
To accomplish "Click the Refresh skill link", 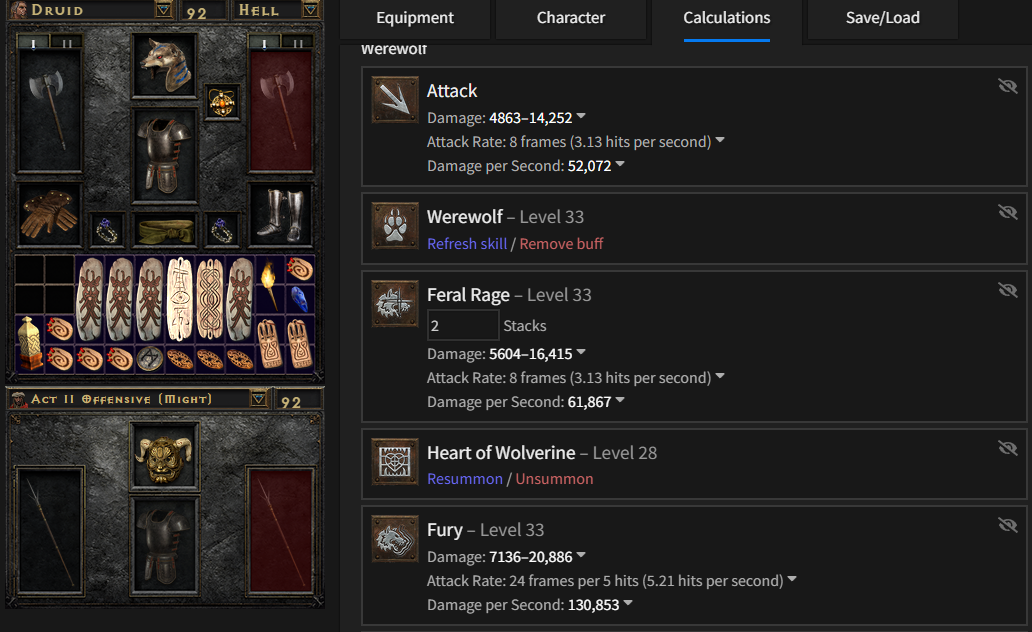I will [x=467, y=244].
